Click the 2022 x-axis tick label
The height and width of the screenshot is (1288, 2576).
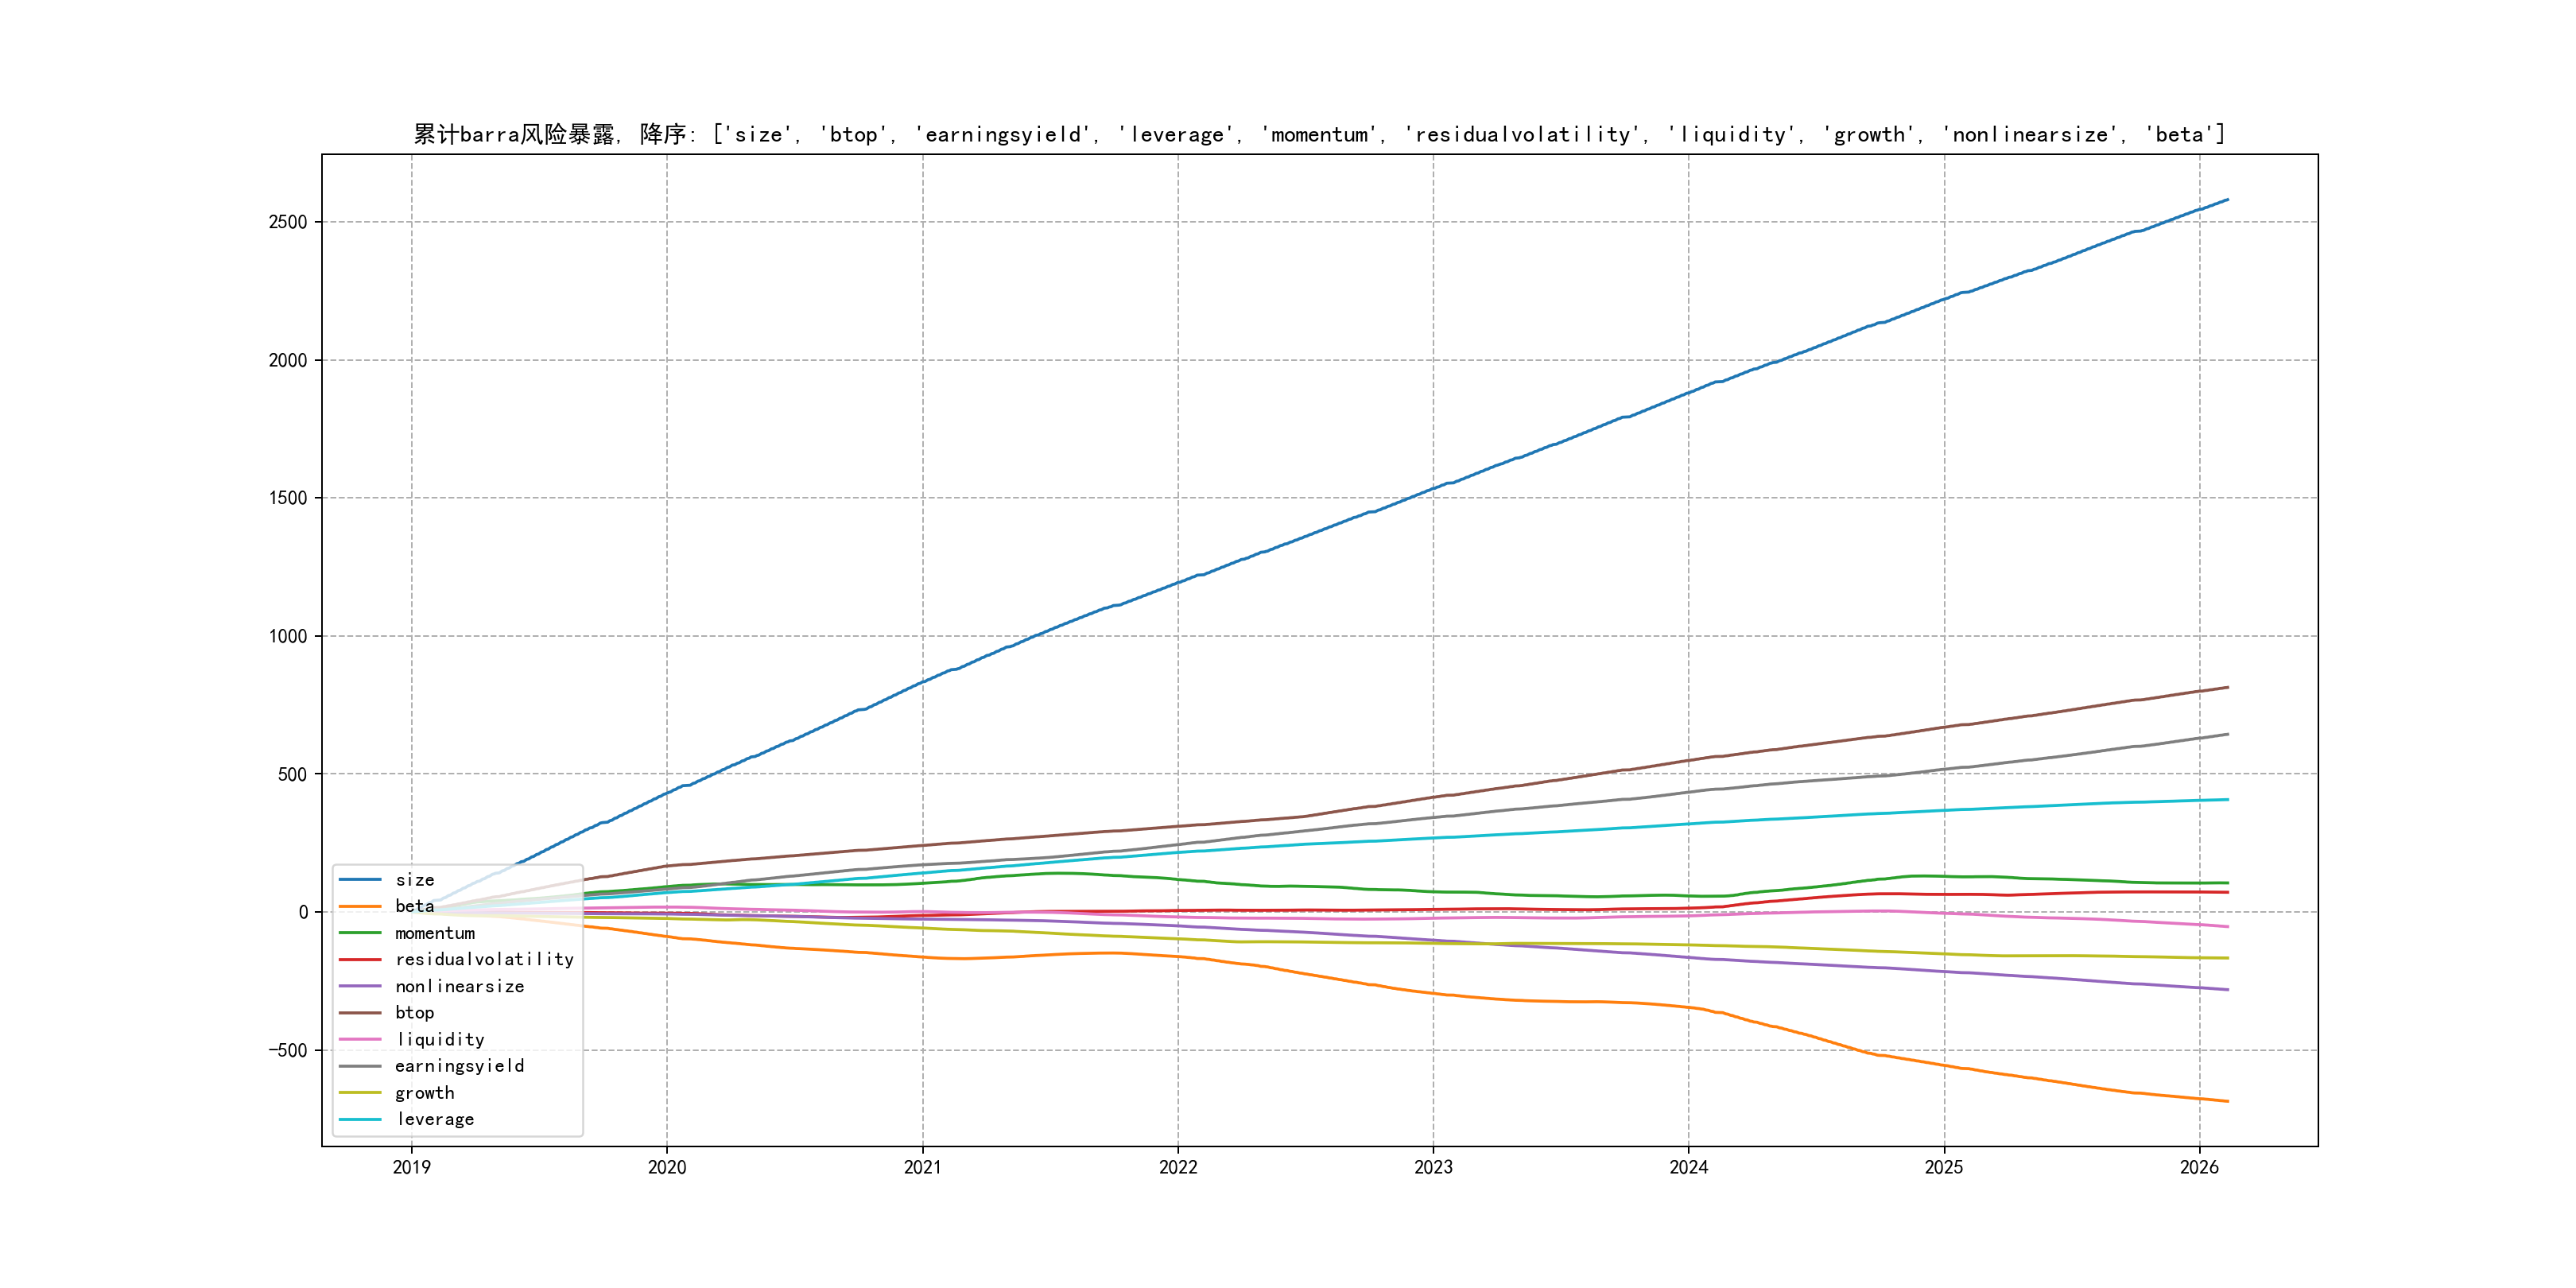[x=1178, y=1167]
